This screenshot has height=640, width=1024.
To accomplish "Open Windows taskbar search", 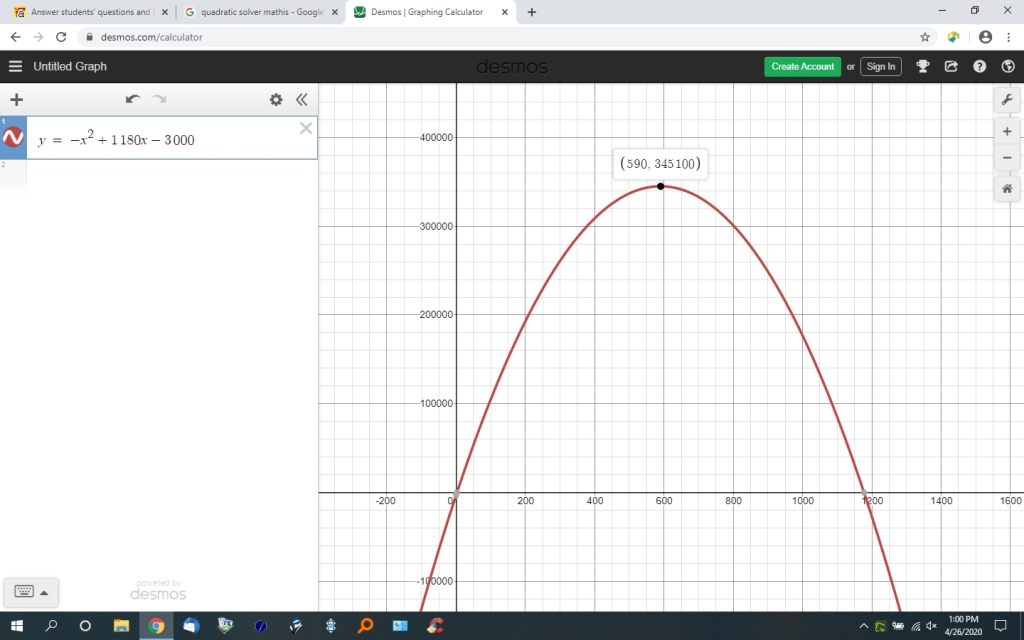I will 51,626.
